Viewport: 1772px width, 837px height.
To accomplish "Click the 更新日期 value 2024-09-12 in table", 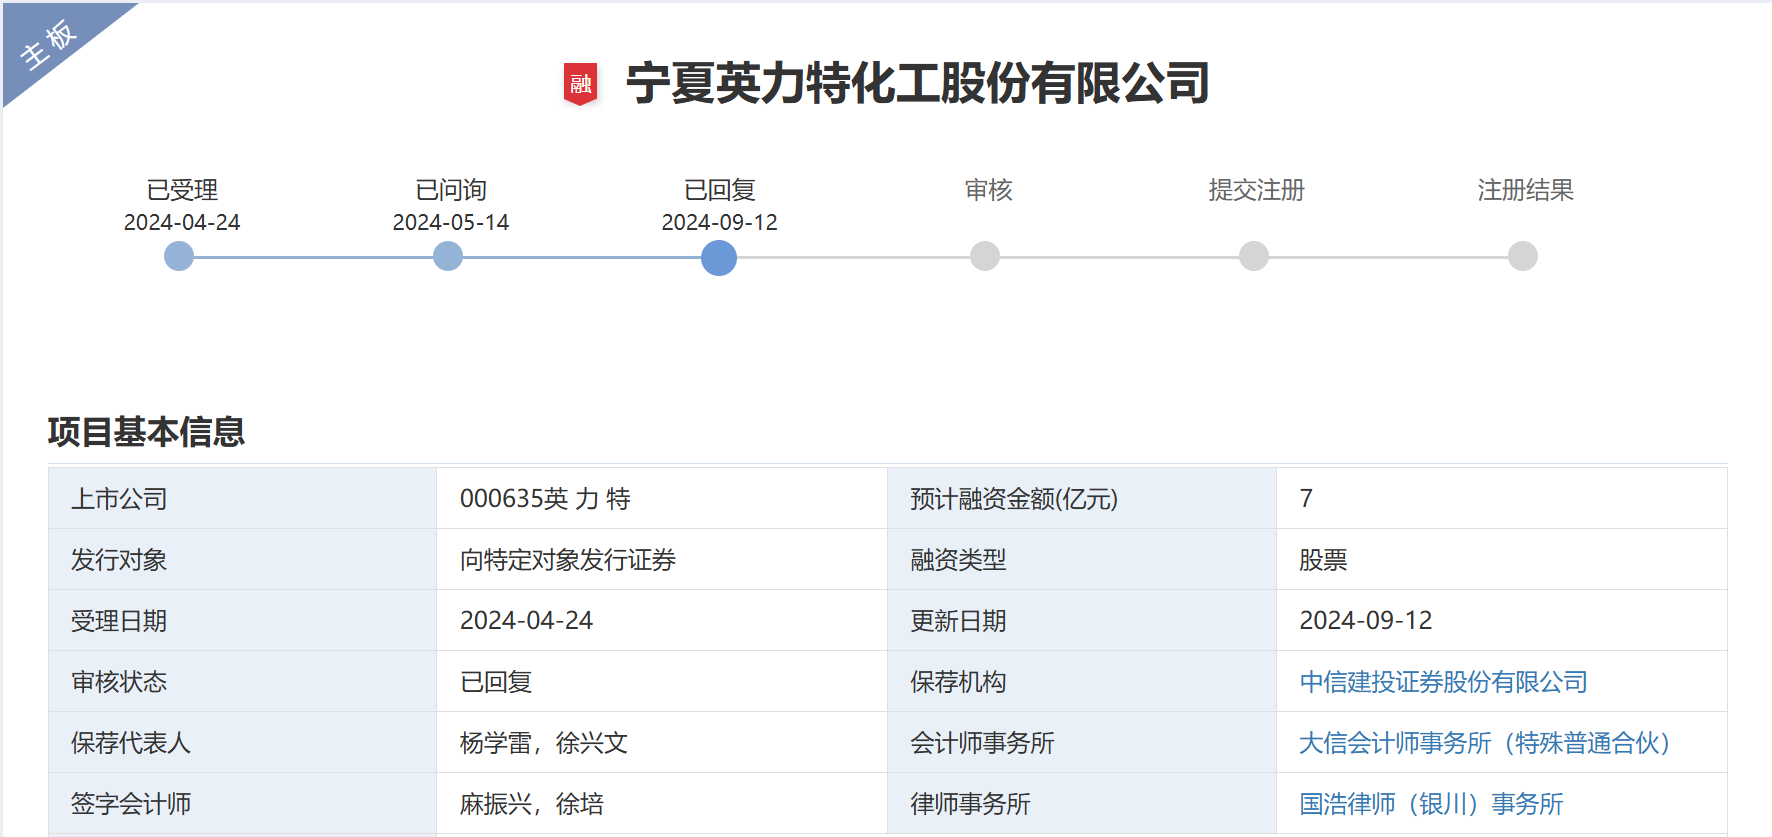I will click(x=1366, y=621).
